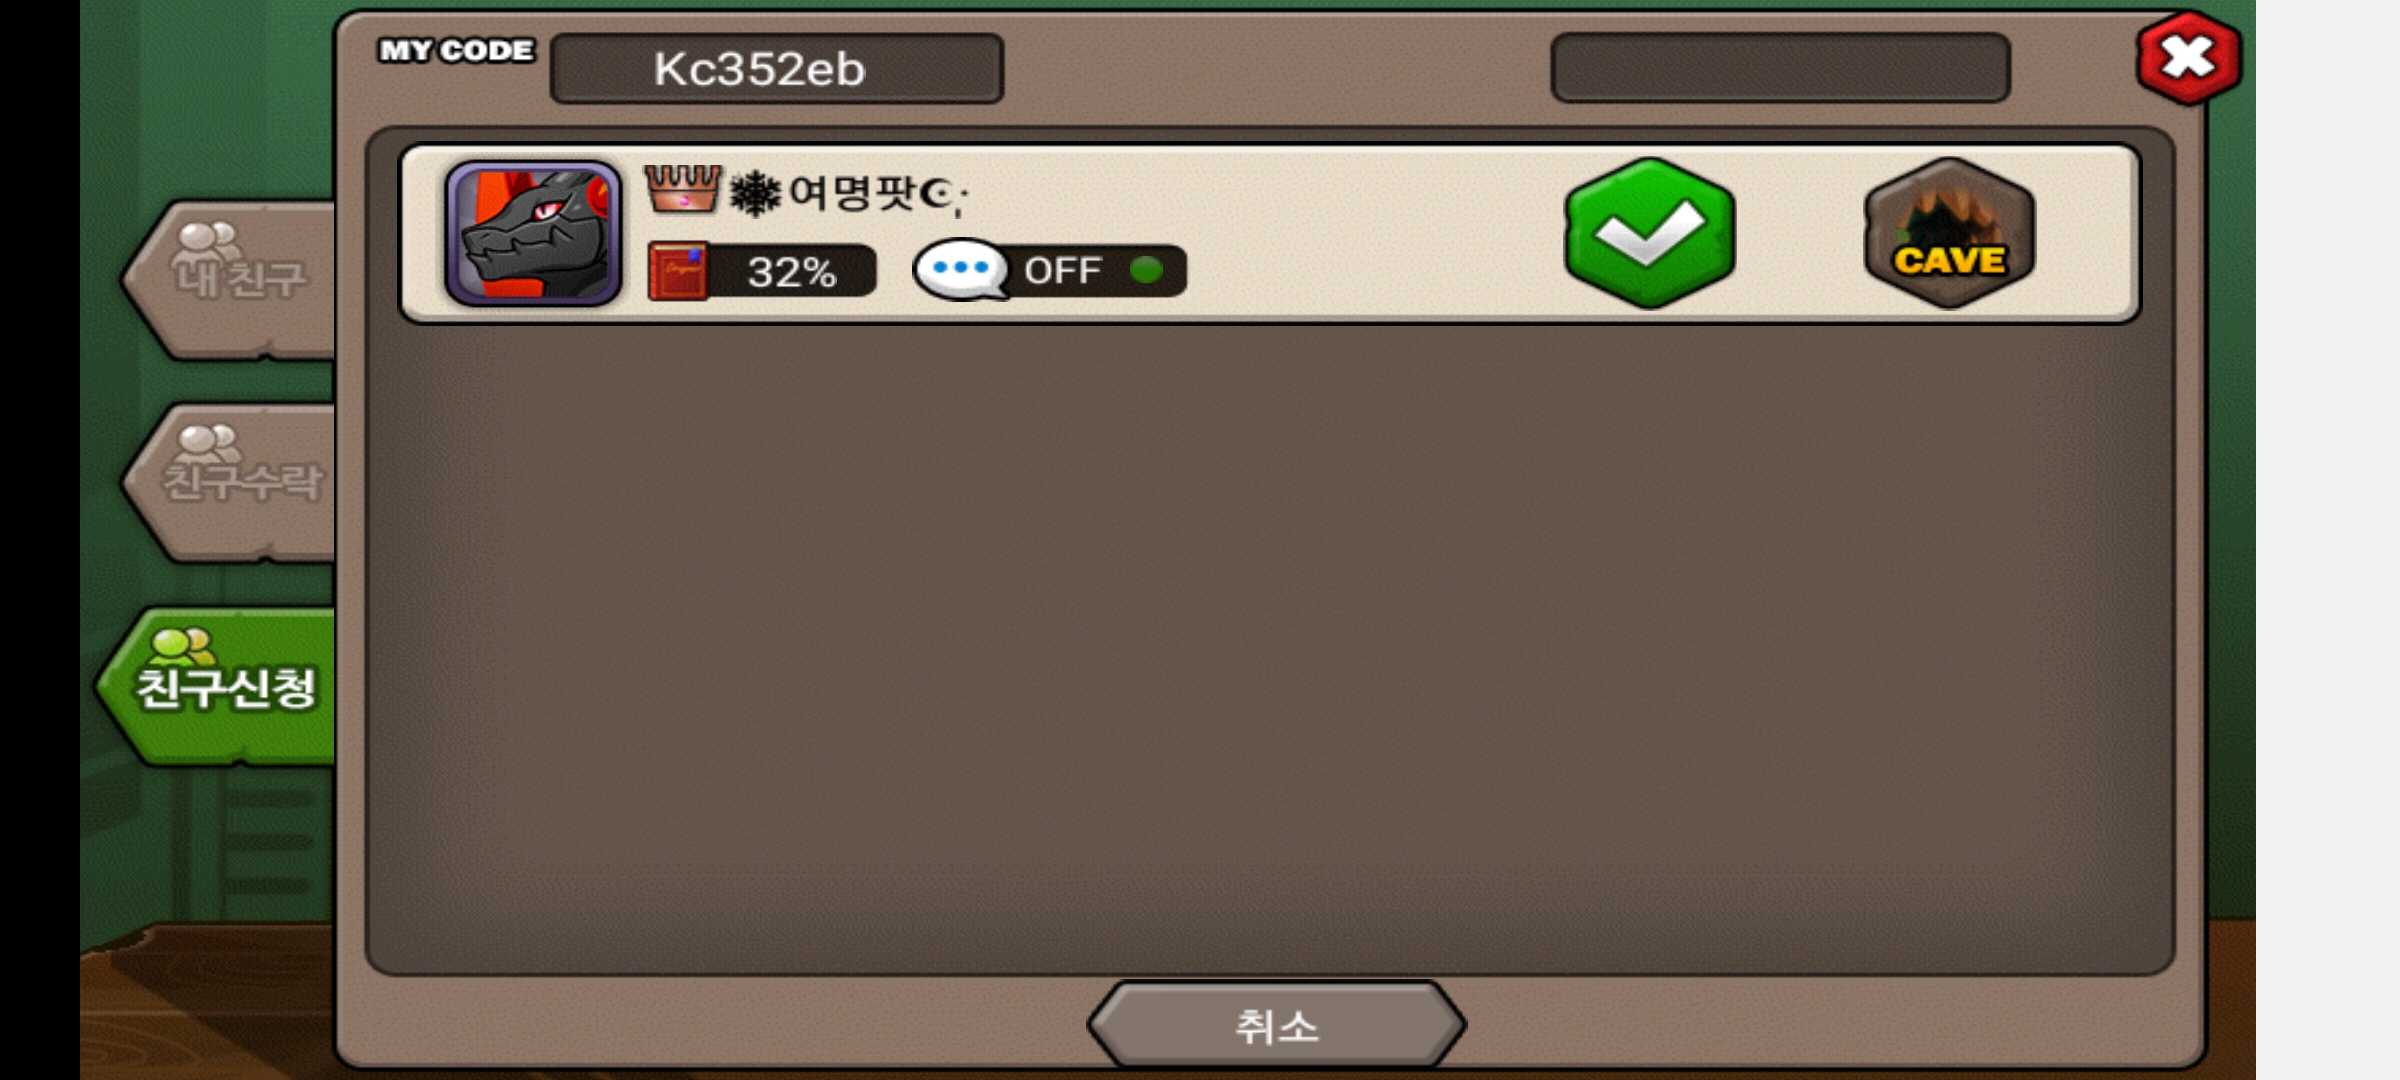Click the 32% collection progress bar
This screenshot has width=2400, height=1080.
click(x=762, y=271)
